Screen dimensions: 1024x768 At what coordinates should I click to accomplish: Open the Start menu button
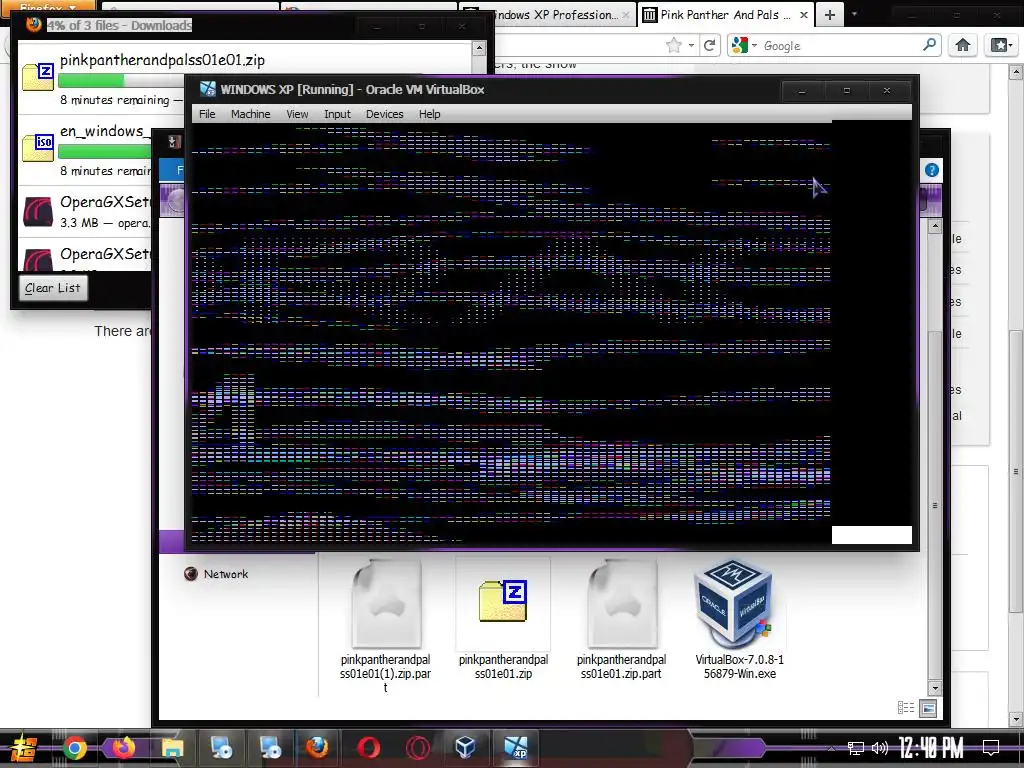coord(23,749)
